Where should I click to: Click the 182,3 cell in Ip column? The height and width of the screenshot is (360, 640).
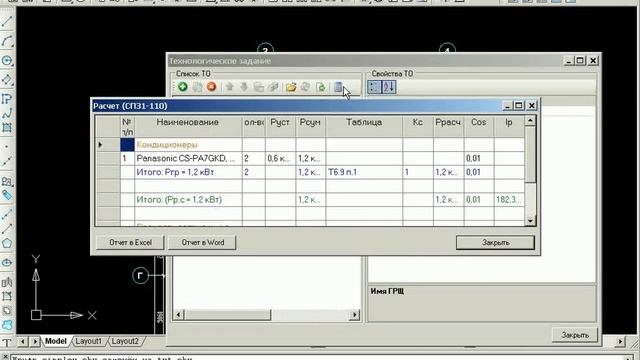(509, 200)
